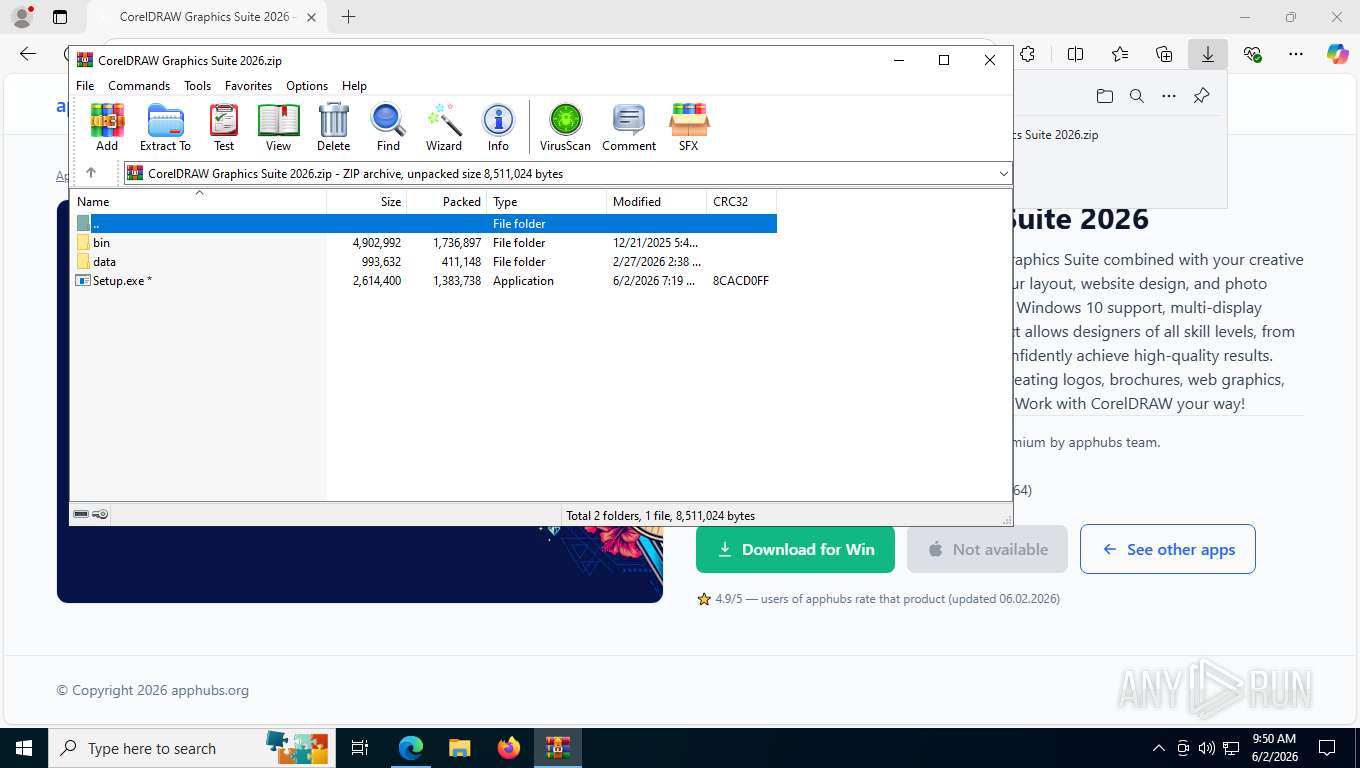The width and height of the screenshot is (1360, 768).
Task: Open the Windows Start menu
Action: (23, 748)
